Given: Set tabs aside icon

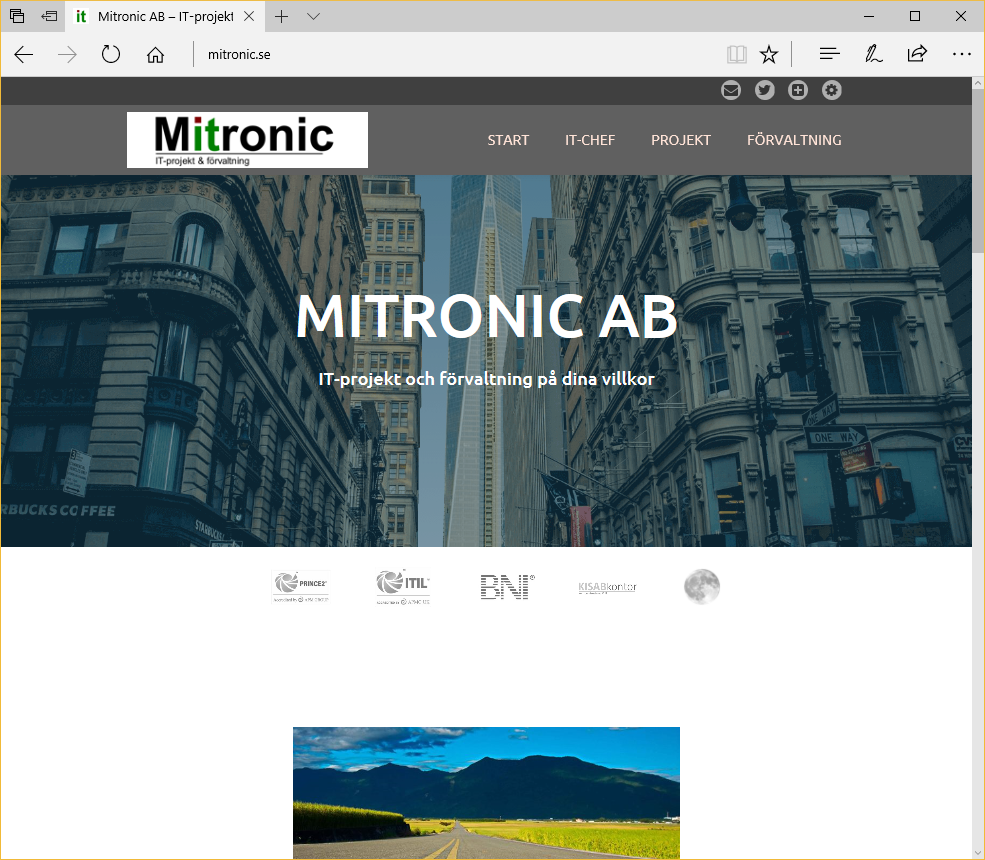Looking at the screenshot, I should (x=49, y=16).
